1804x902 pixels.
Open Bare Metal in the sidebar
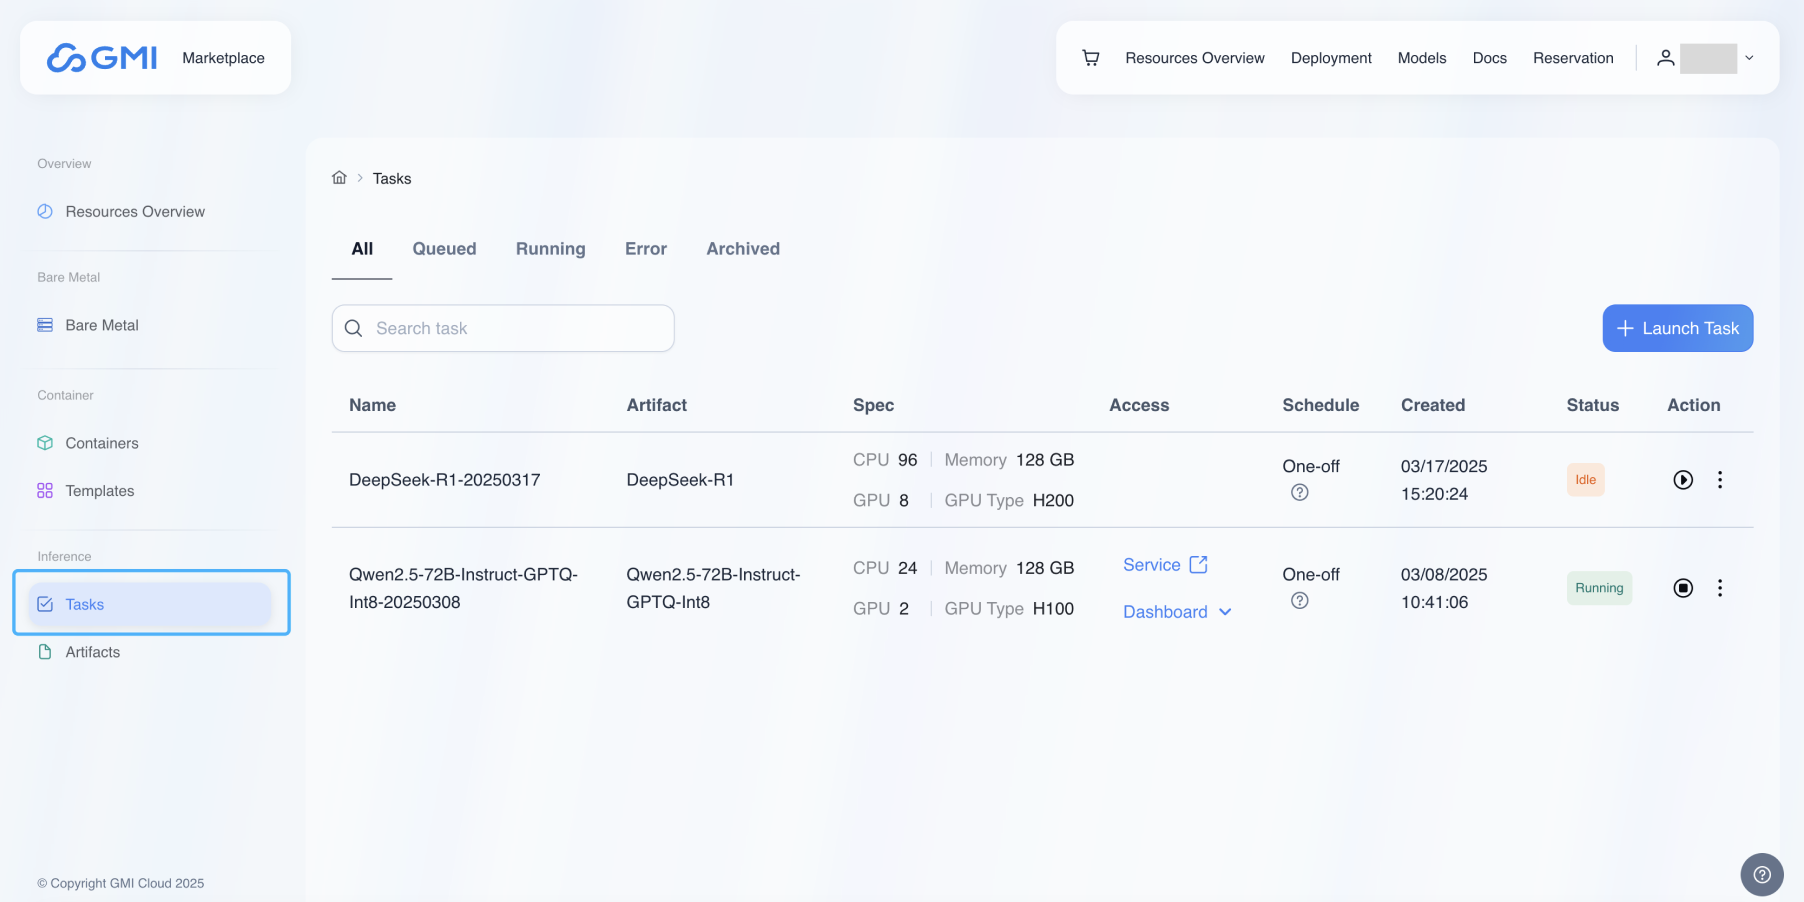coord(150,325)
